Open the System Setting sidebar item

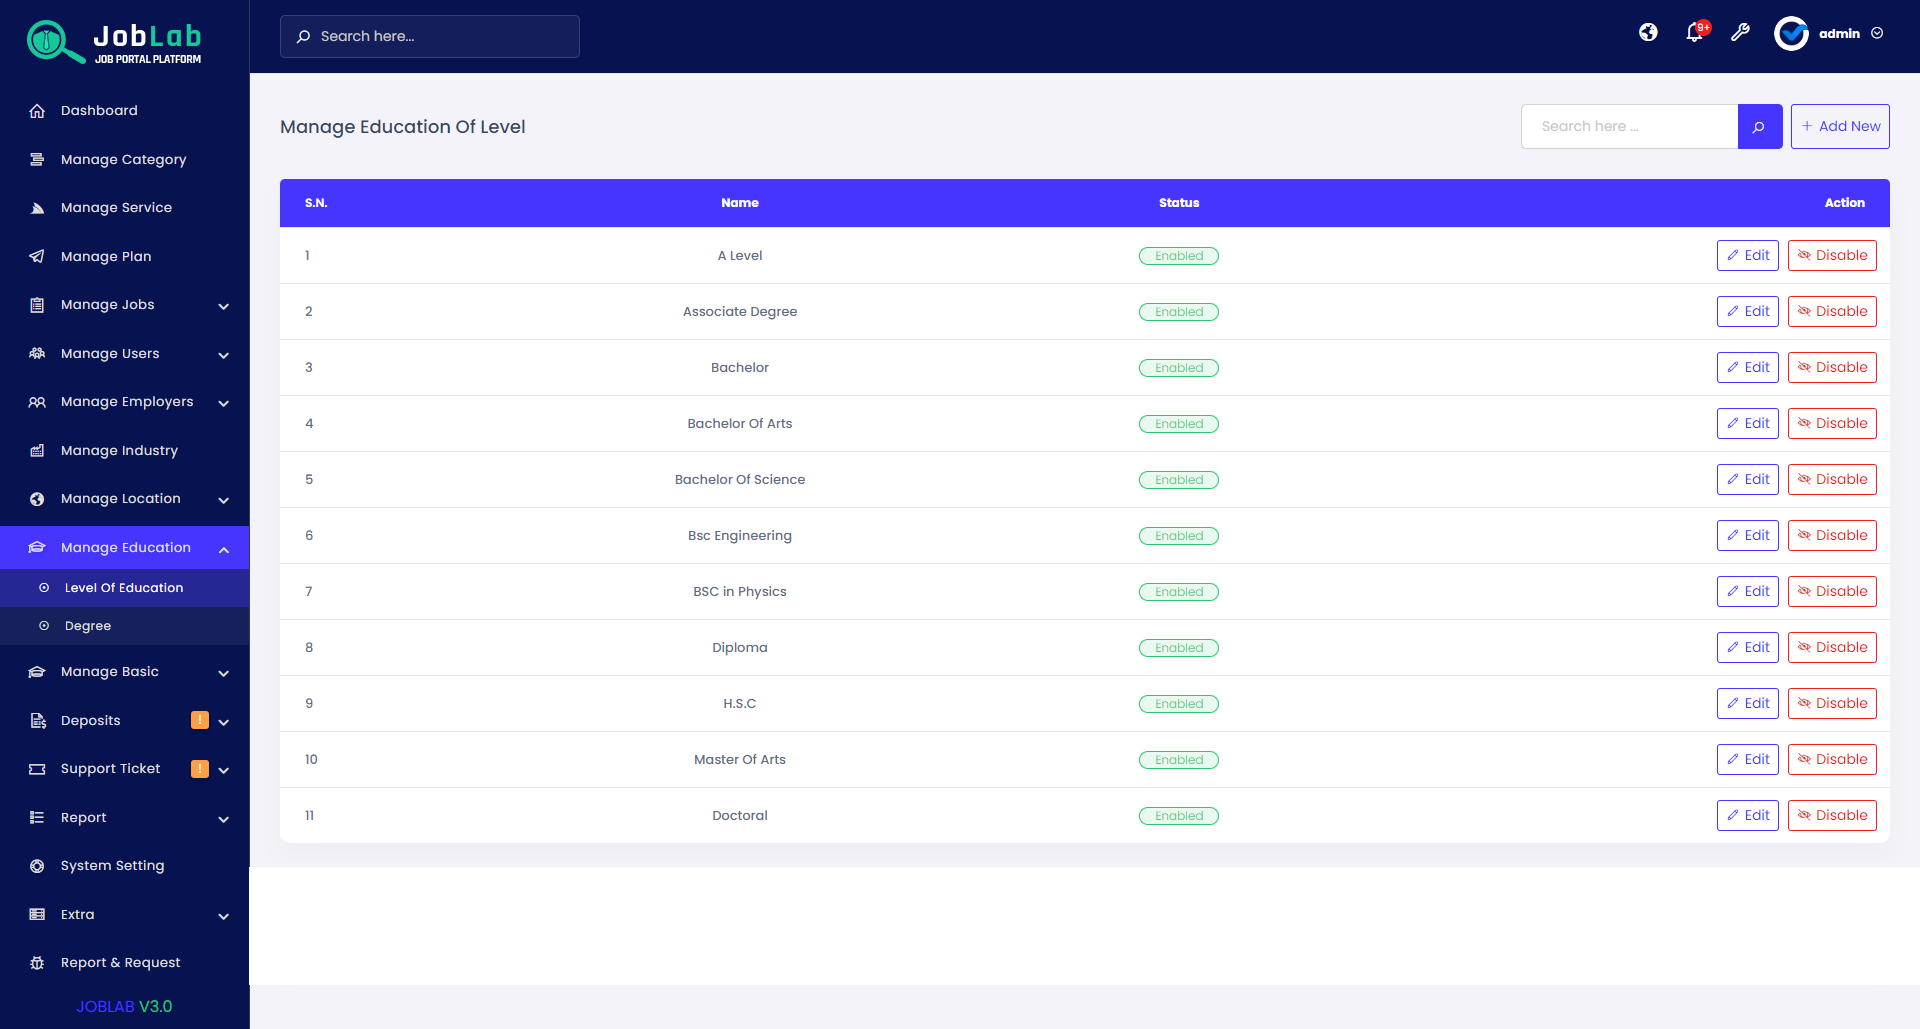pyautogui.click(x=112, y=865)
